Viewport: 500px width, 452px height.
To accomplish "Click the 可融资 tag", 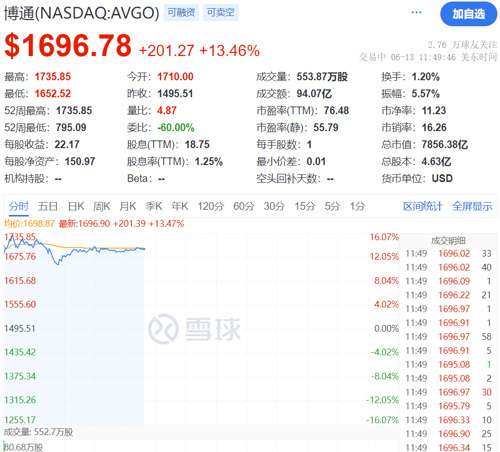I will click(x=181, y=13).
